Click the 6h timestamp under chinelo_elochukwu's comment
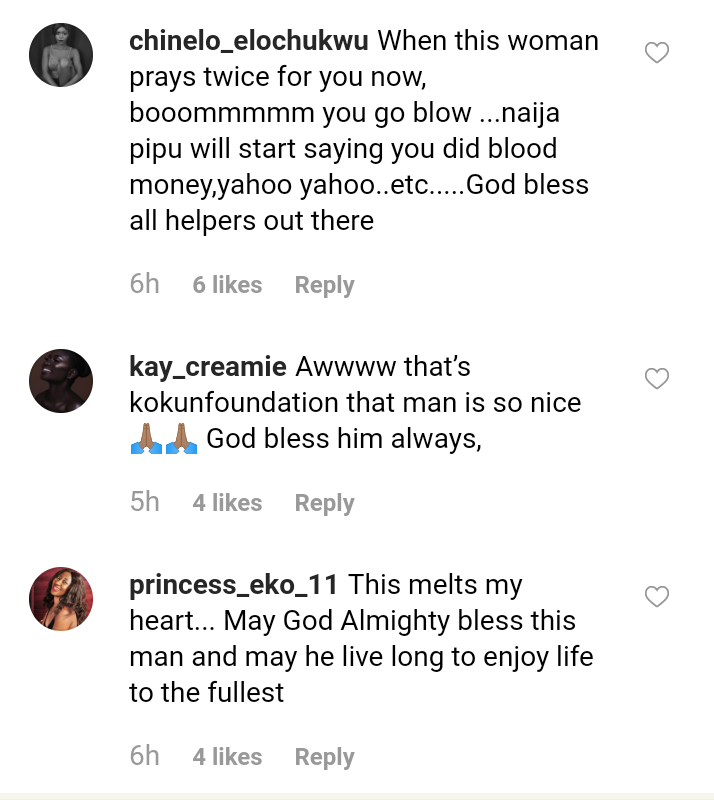The image size is (714, 800). (x=144, y=284)
